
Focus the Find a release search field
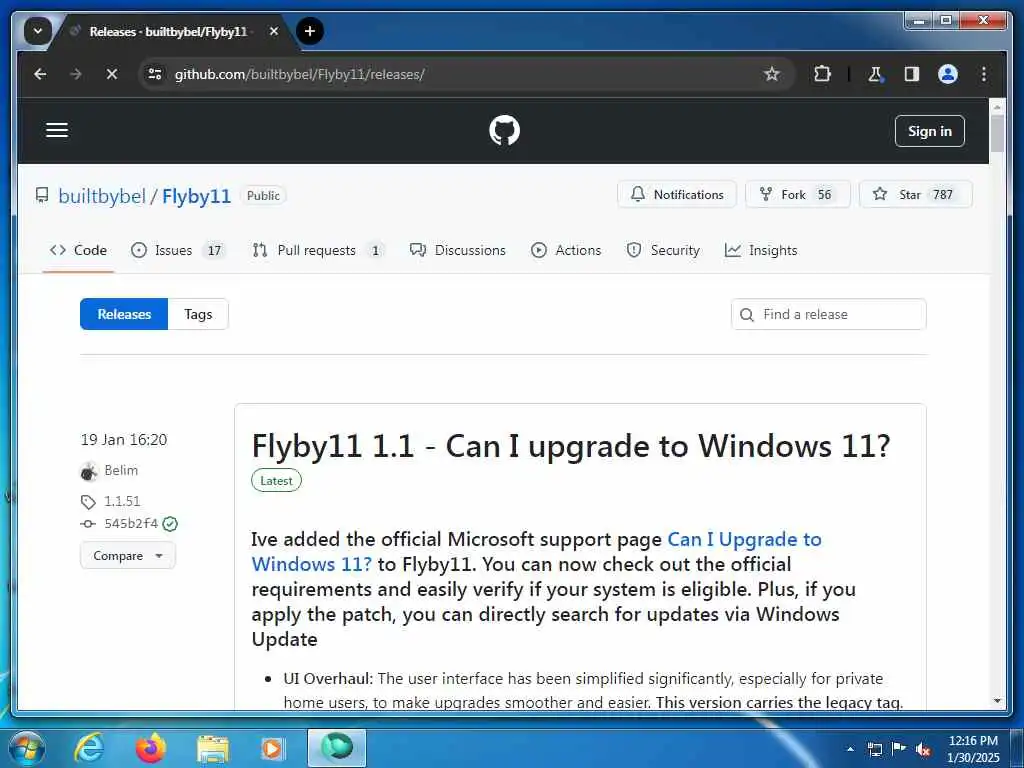[x=828, y=314]
